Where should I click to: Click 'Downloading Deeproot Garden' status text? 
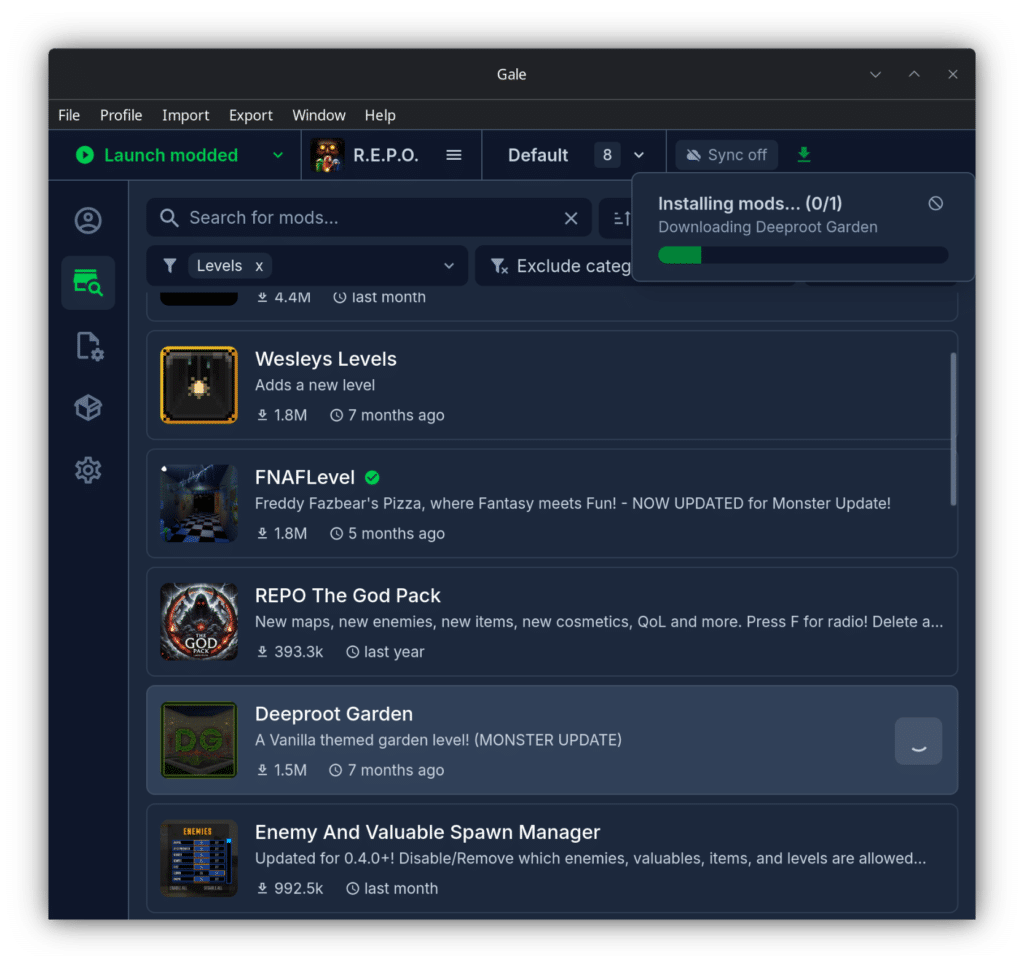click(767, 227)
